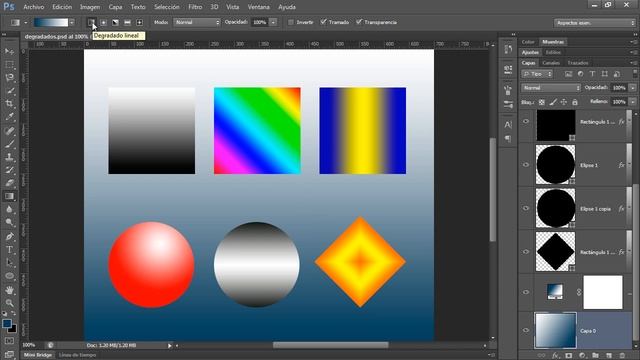Lock transparent pixels in Capas panel
Viewport: 640px width, 360px height.
click(x=542, y=102)
